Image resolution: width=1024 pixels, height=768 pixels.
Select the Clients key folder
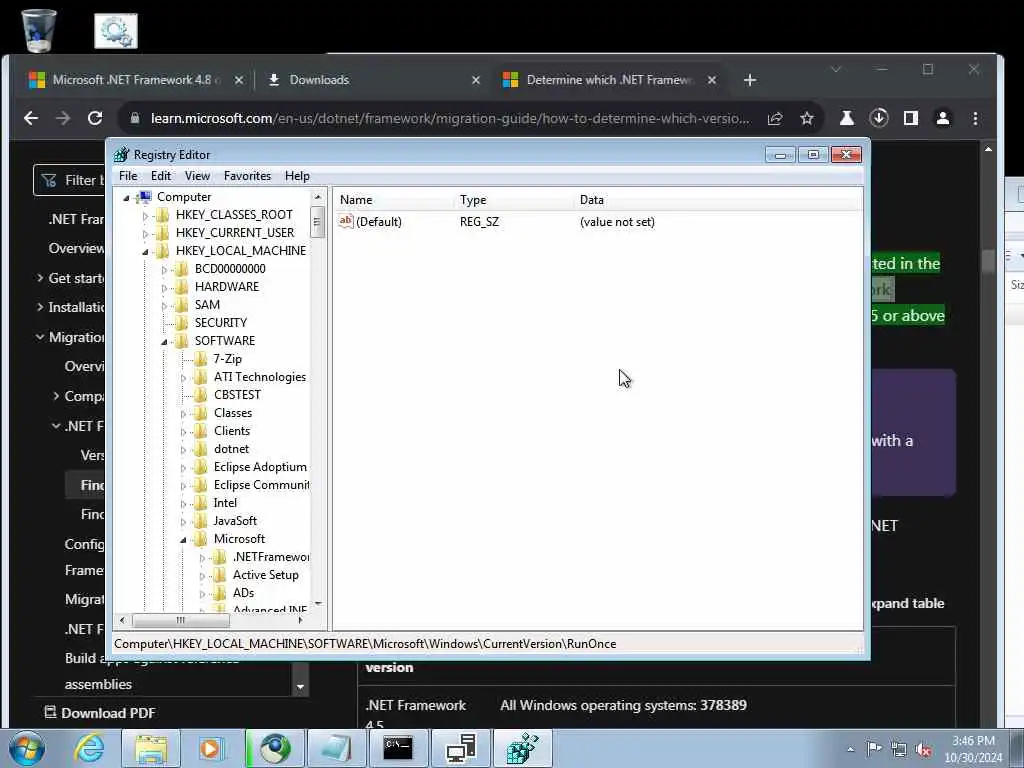coord(232,431)
